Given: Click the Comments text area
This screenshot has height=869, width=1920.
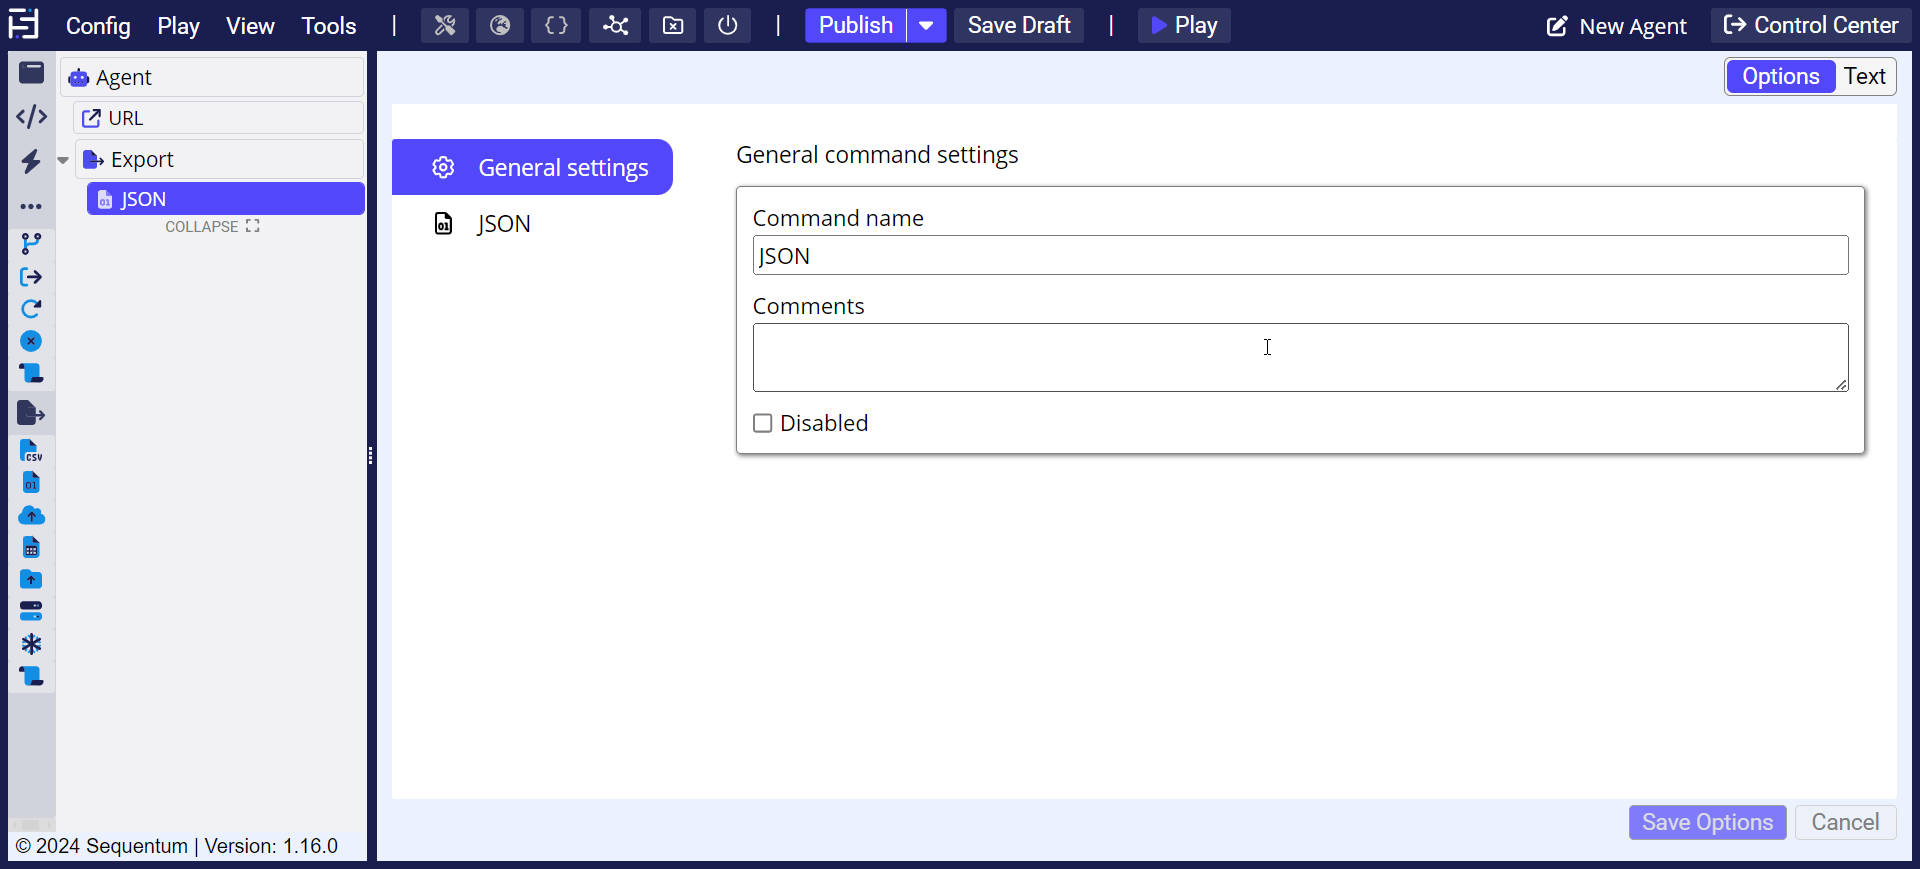Looking at the screenshot, I should pyautogui.click(x=1300, y=357).
